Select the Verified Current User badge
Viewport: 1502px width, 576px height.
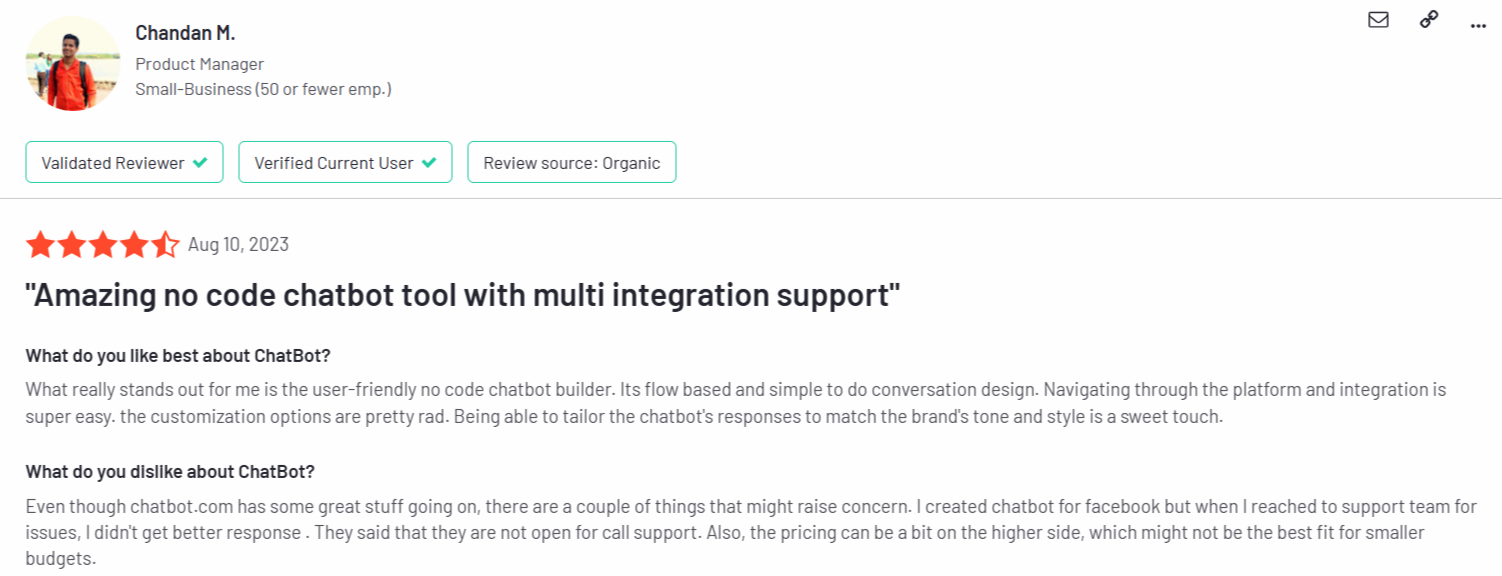pos(345,162)
